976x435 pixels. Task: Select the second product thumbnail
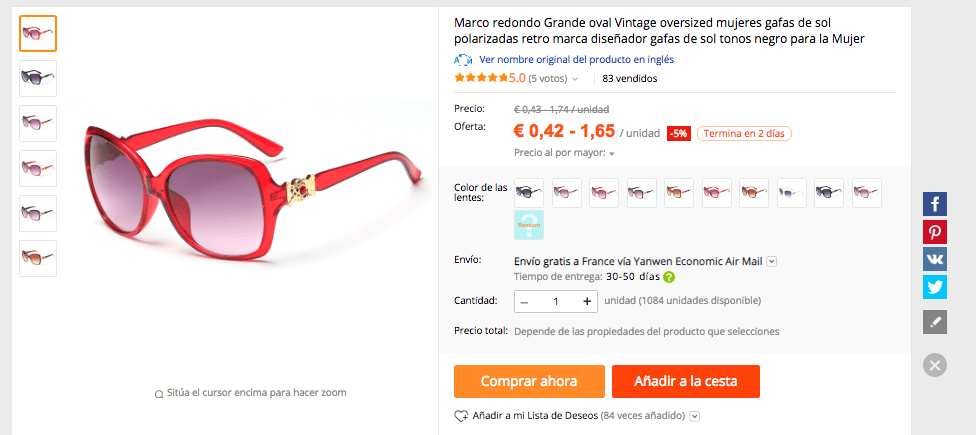point(38,78)
